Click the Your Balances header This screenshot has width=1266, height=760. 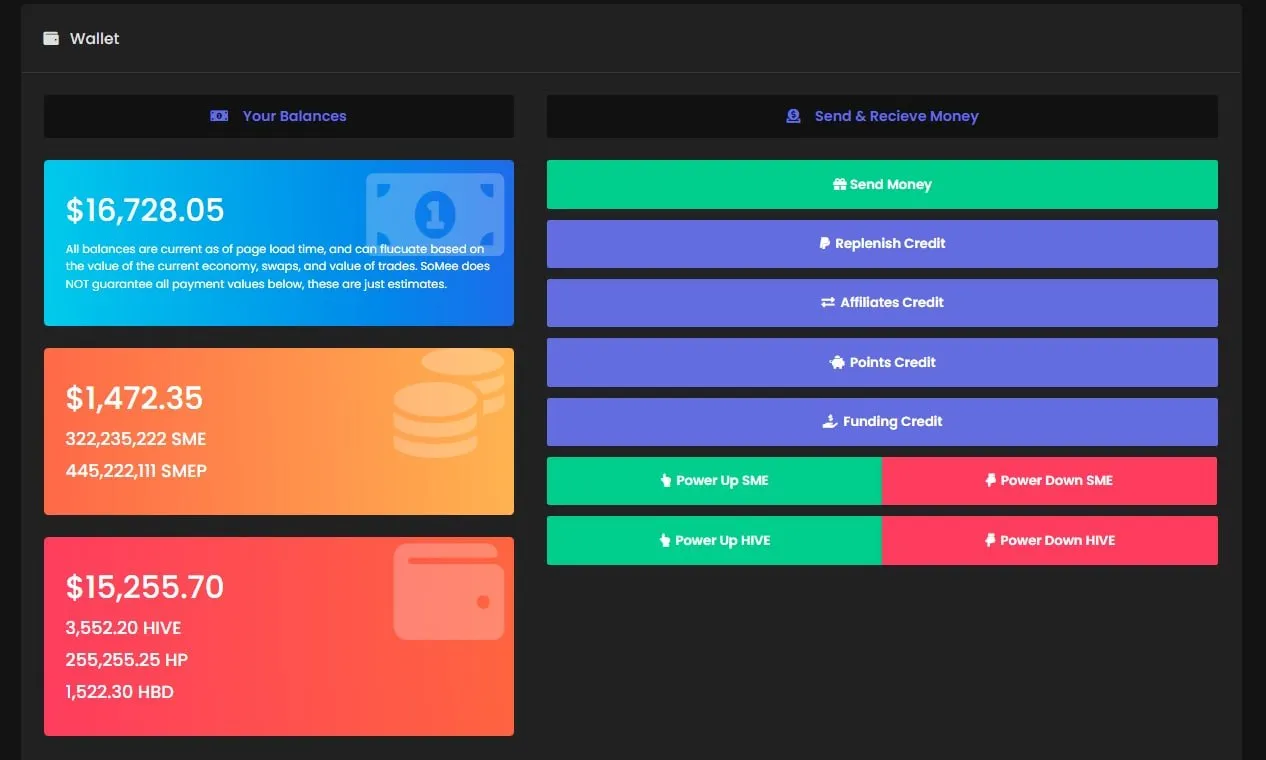(279, 116)
